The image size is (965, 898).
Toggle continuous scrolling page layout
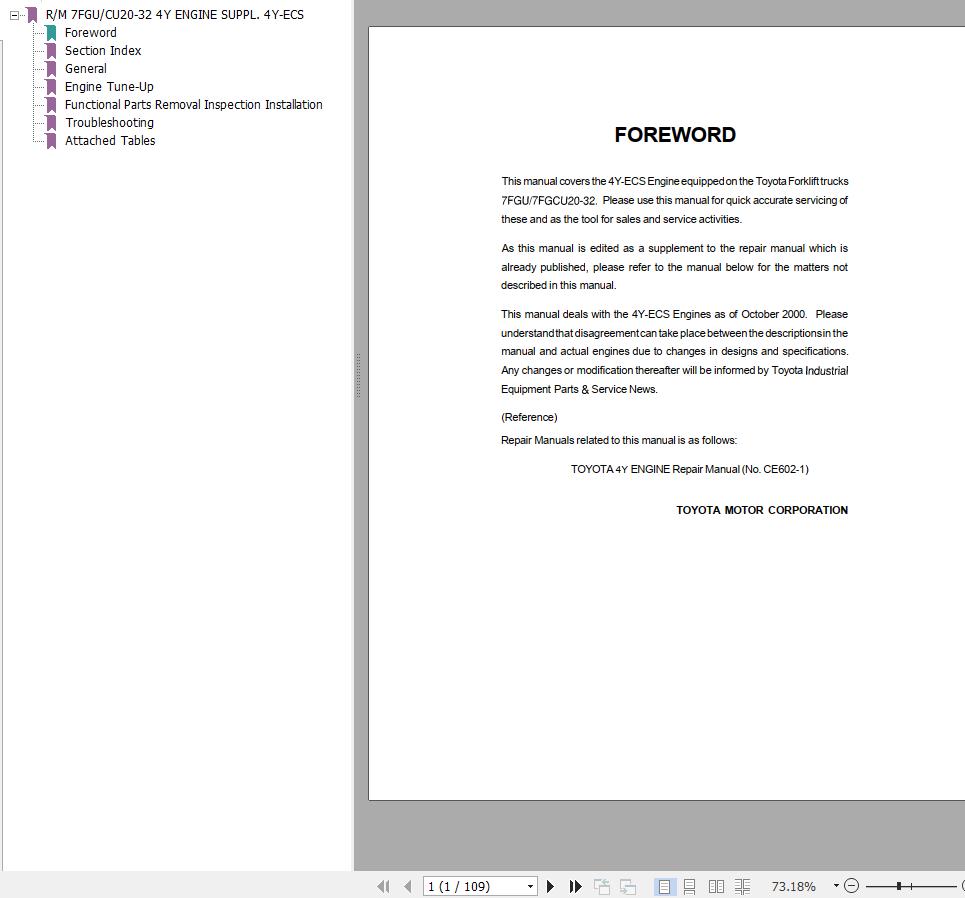pos(690,886)
